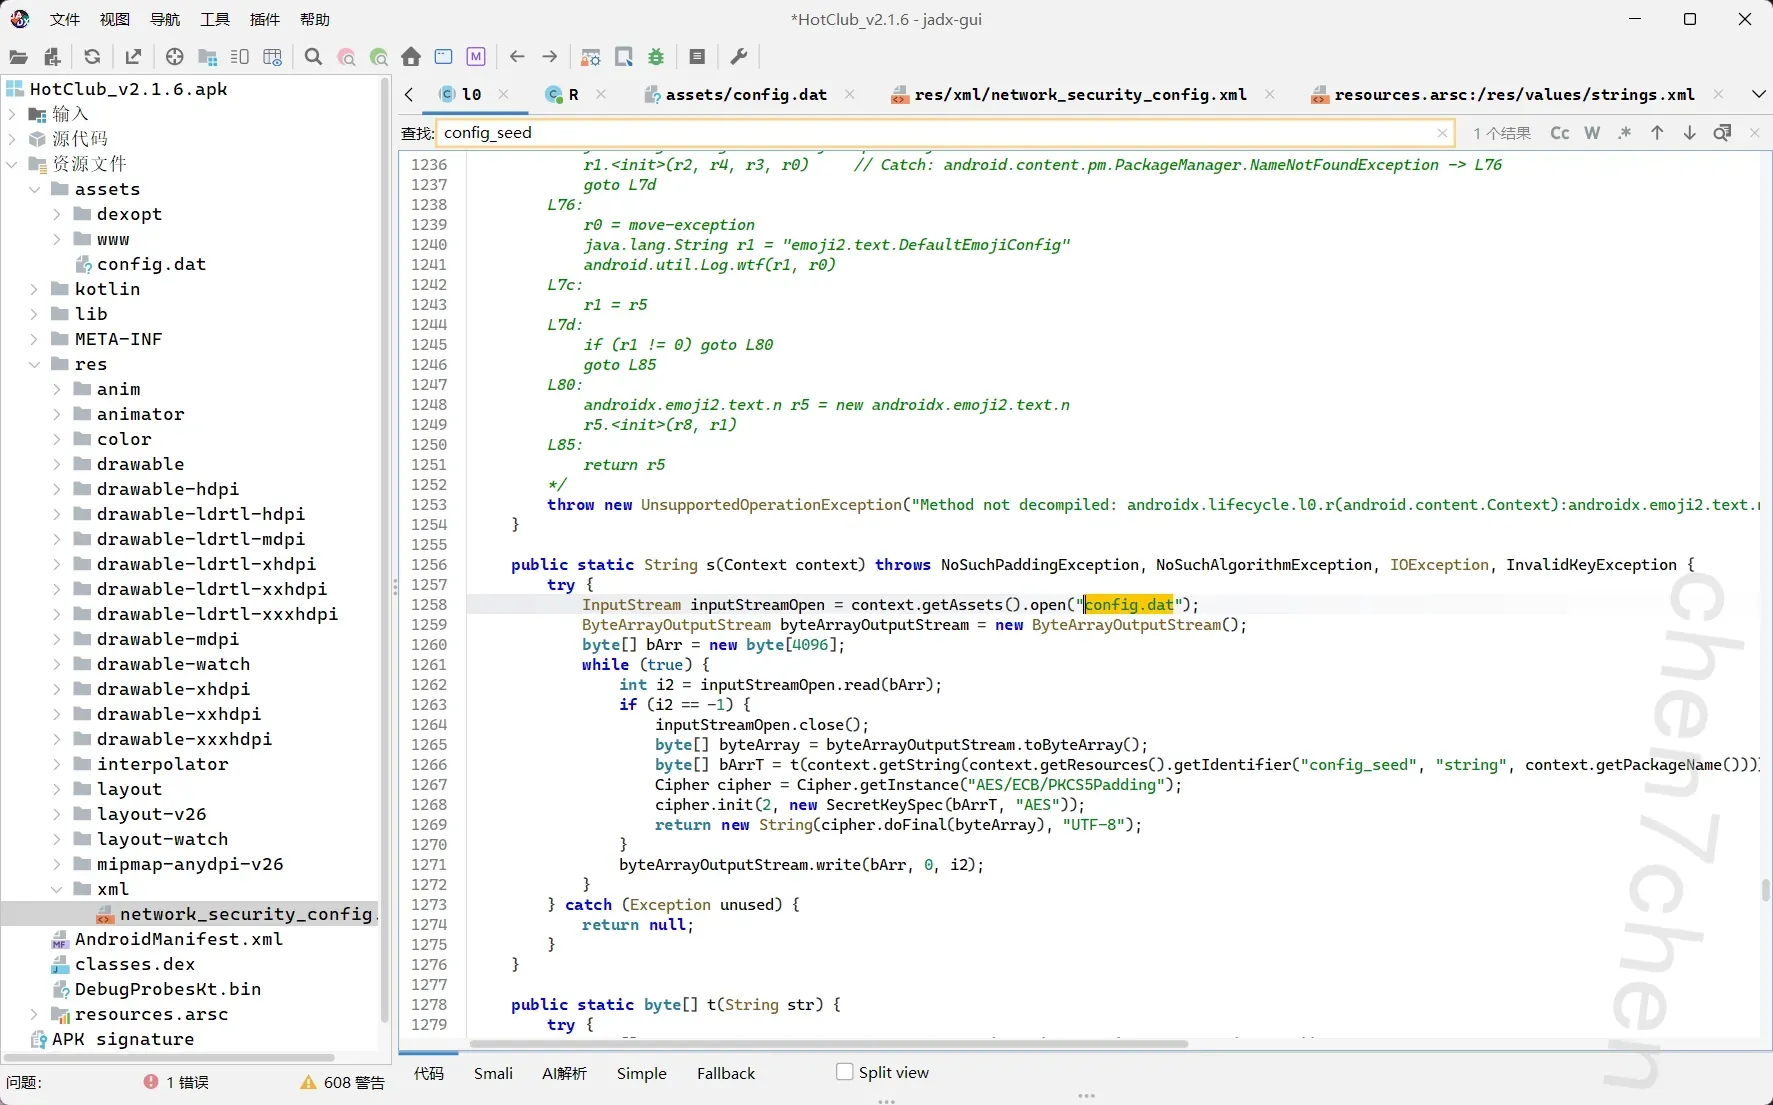1773x1105 pixels.
Task: Toggle whole word W search option
Action: coord(1592,133)
